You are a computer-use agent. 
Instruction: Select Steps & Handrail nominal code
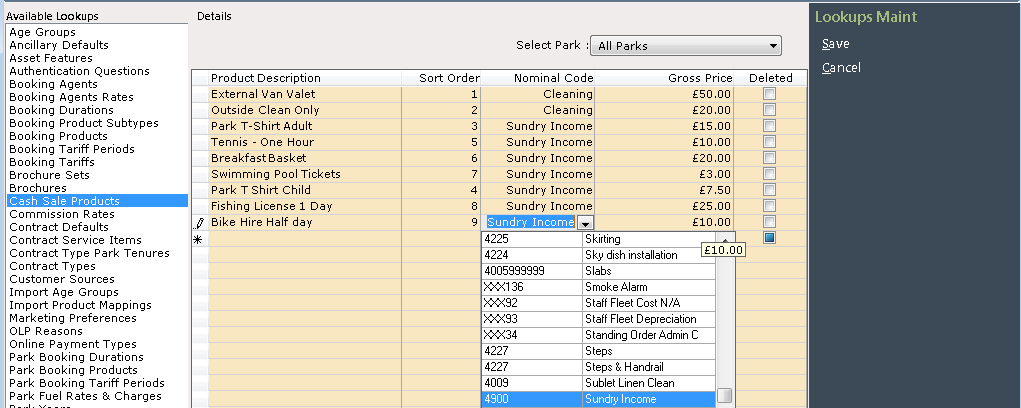[x=598, y=367]
